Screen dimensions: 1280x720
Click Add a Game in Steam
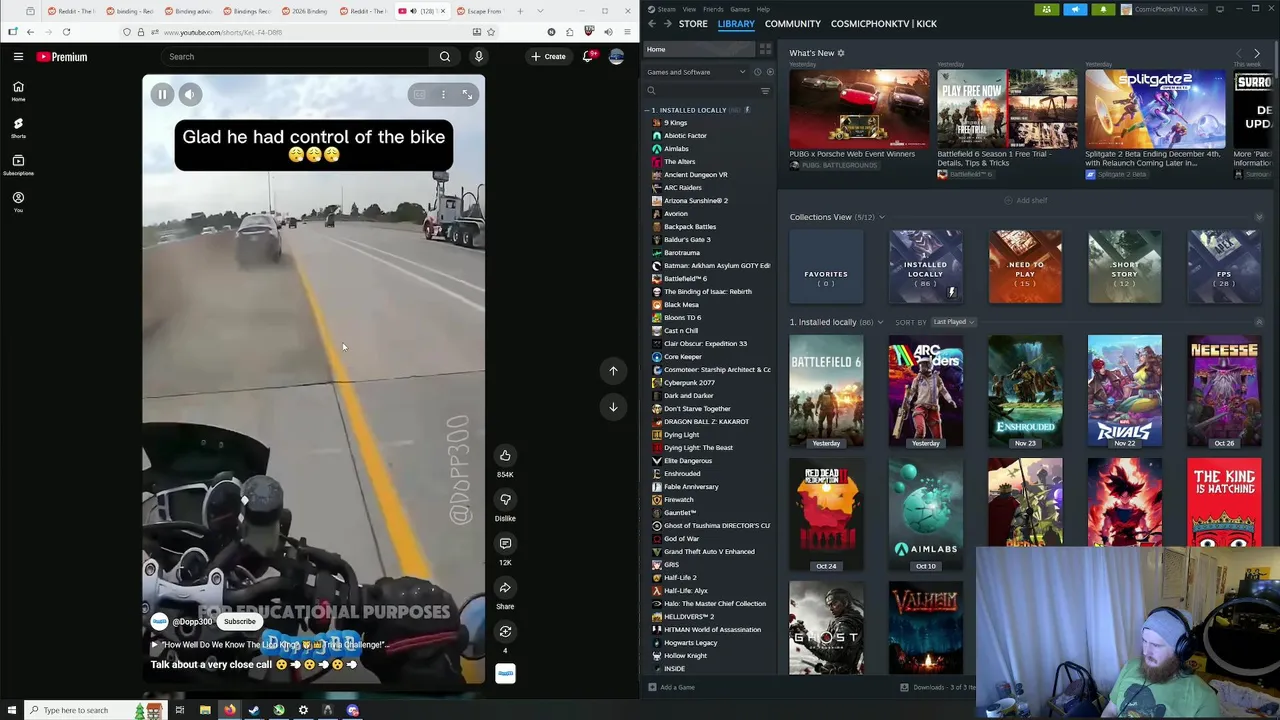671,687
